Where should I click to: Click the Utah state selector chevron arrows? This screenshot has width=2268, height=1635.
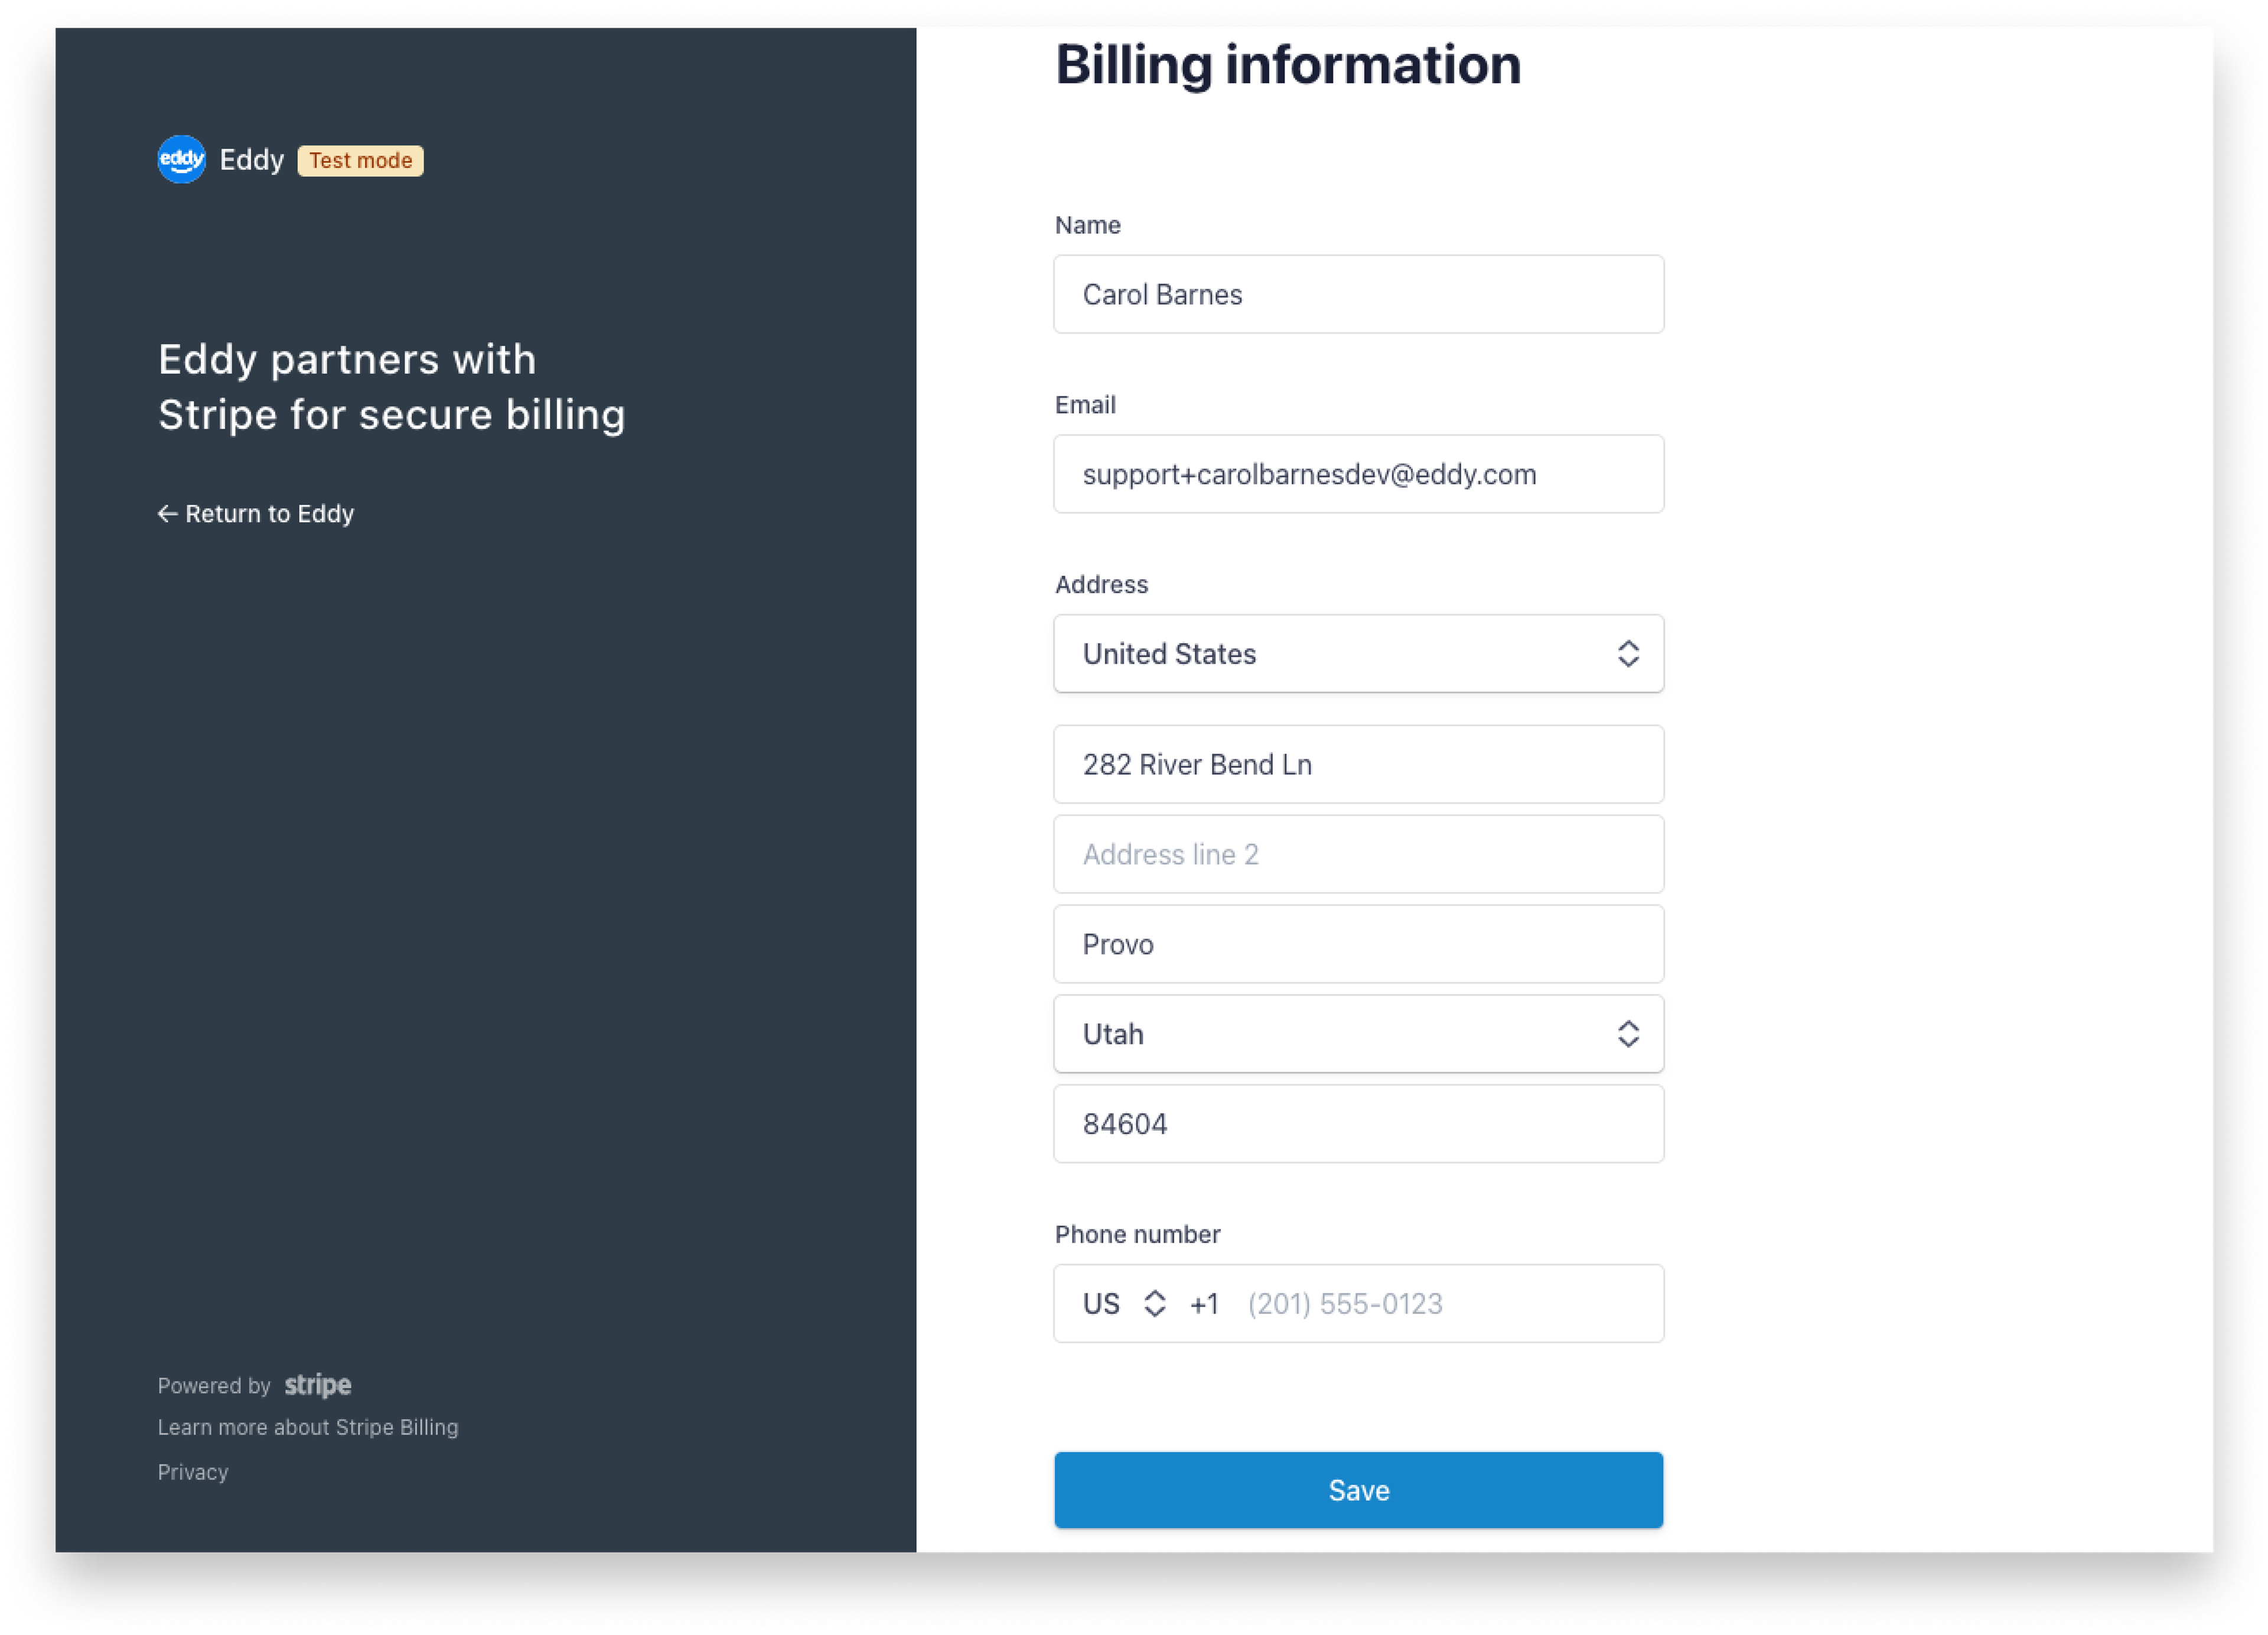pyautogui.click(x=1628, y=1034)
